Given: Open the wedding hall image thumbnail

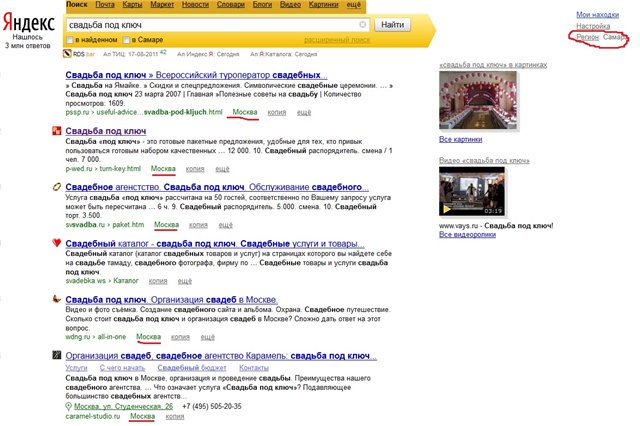Looking at the screenshot, I should [478, 100].
